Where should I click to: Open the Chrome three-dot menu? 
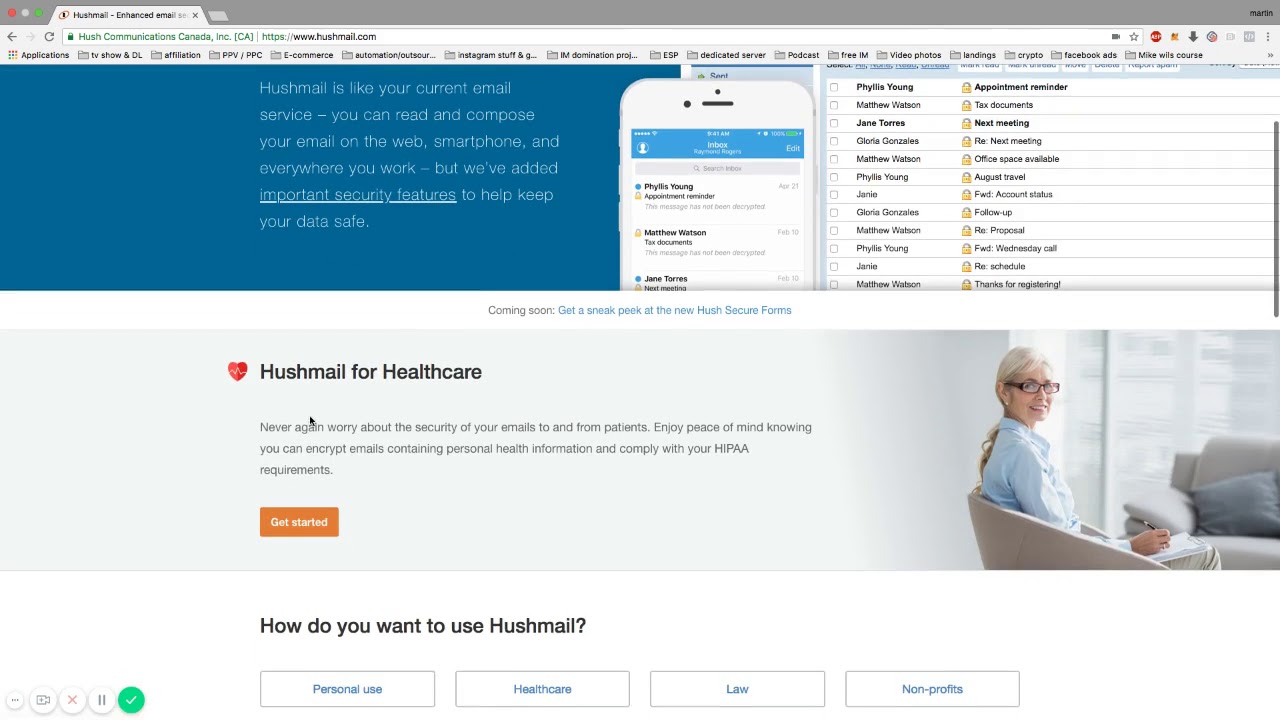tap(1268, 37)
